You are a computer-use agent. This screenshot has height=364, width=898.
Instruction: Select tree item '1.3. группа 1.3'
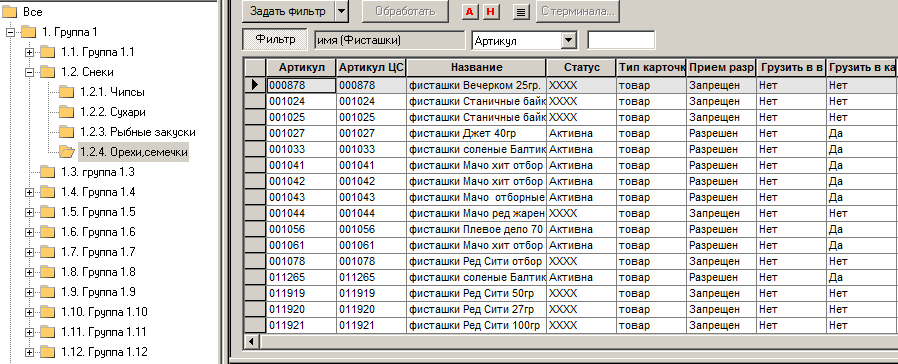[x=97, y=172]
